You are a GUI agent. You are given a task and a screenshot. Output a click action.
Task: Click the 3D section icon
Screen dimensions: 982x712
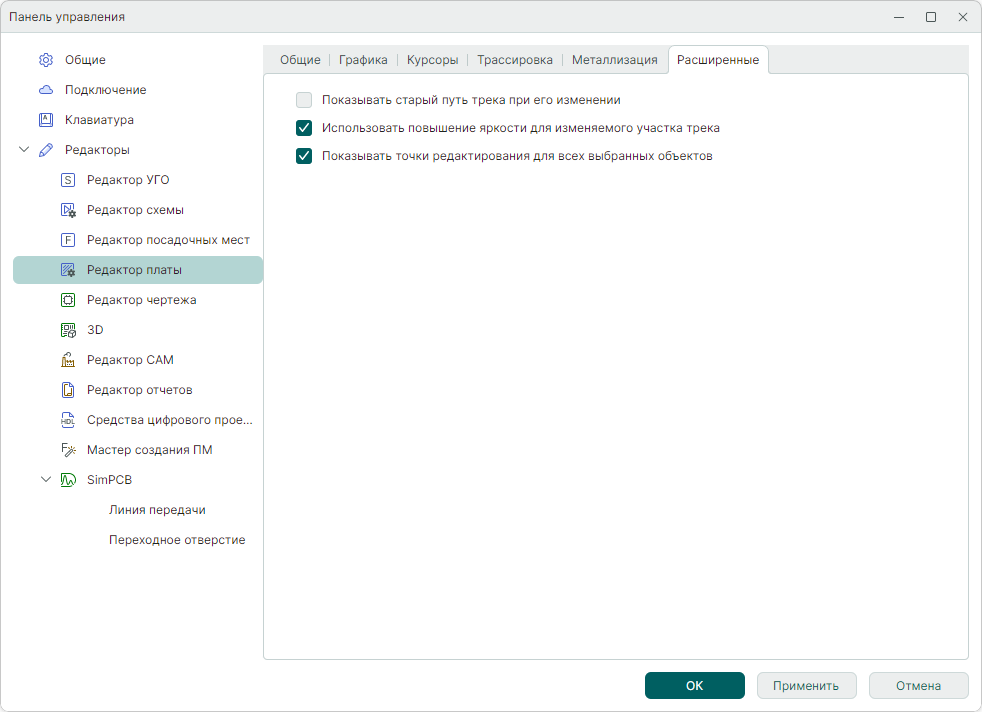[x=68, y=330]
